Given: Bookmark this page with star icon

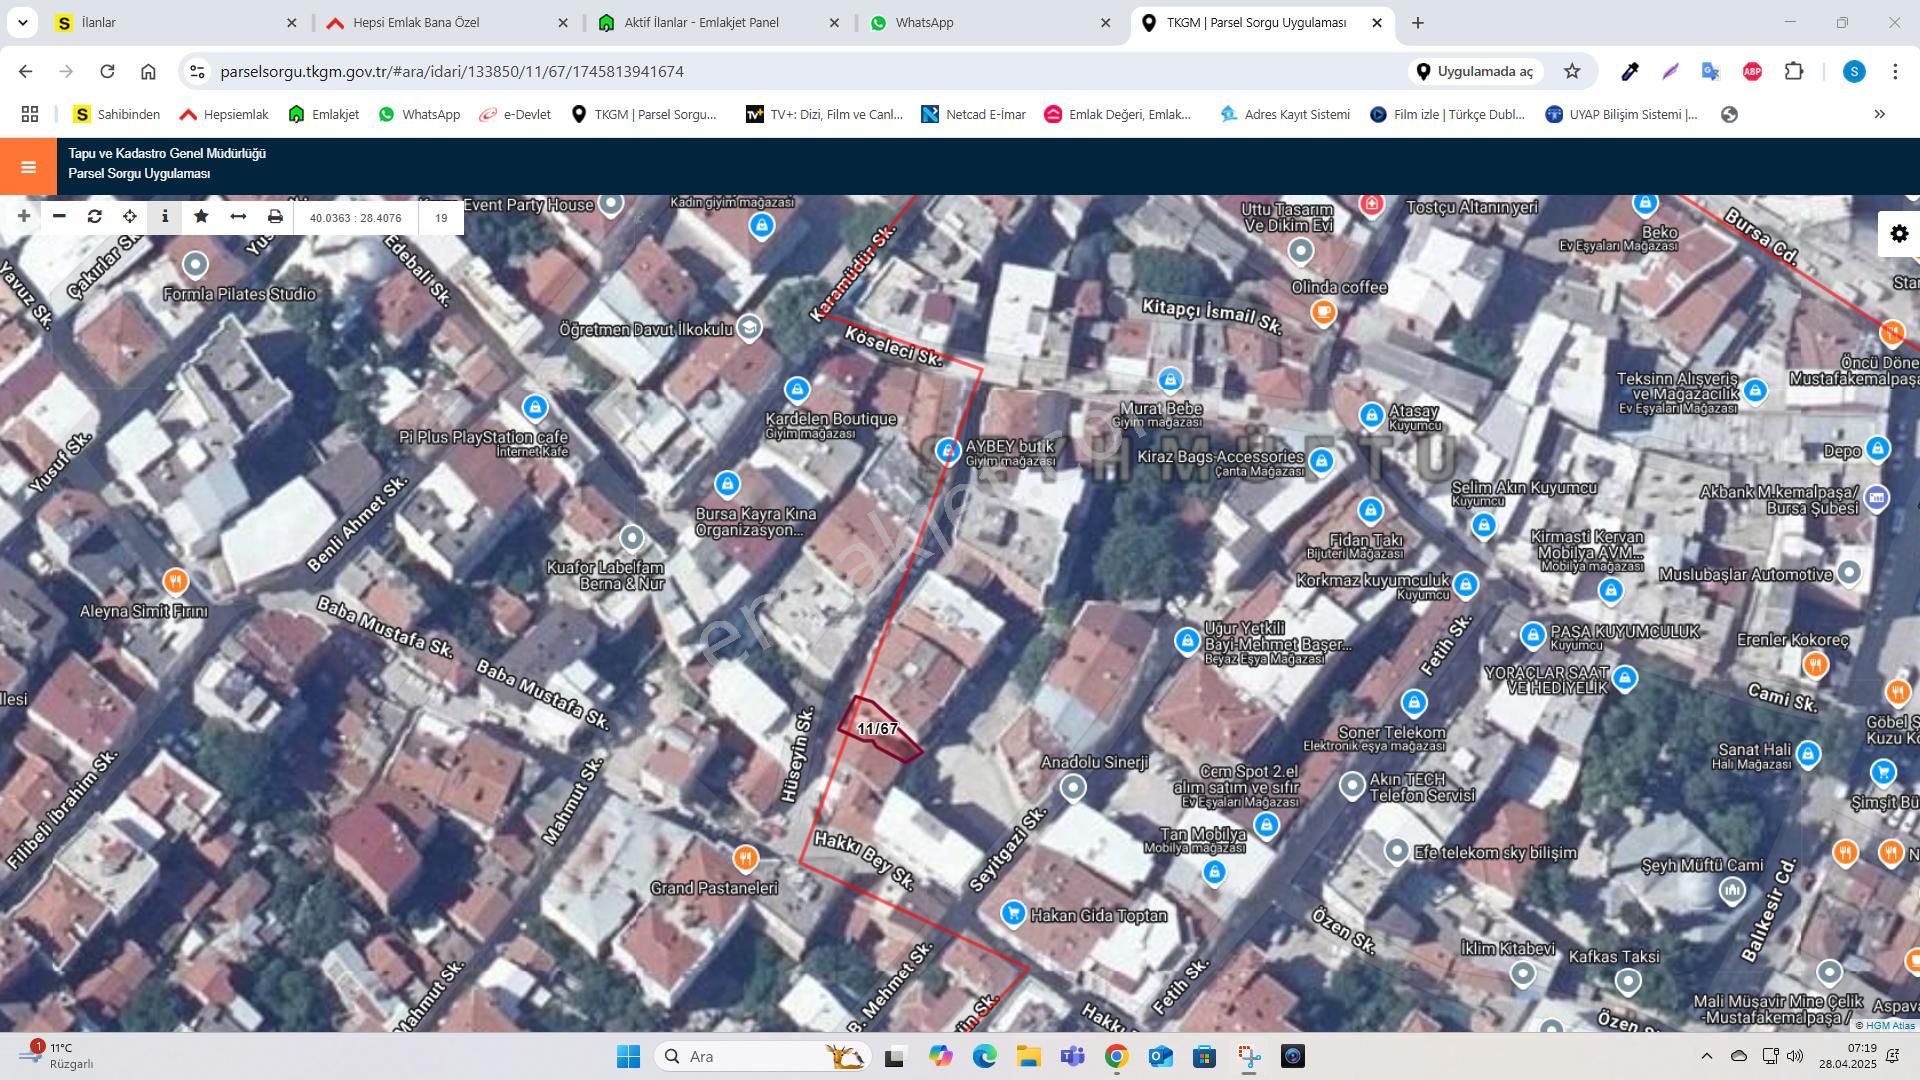Looking at the screenshot, I should point(1572,71).
